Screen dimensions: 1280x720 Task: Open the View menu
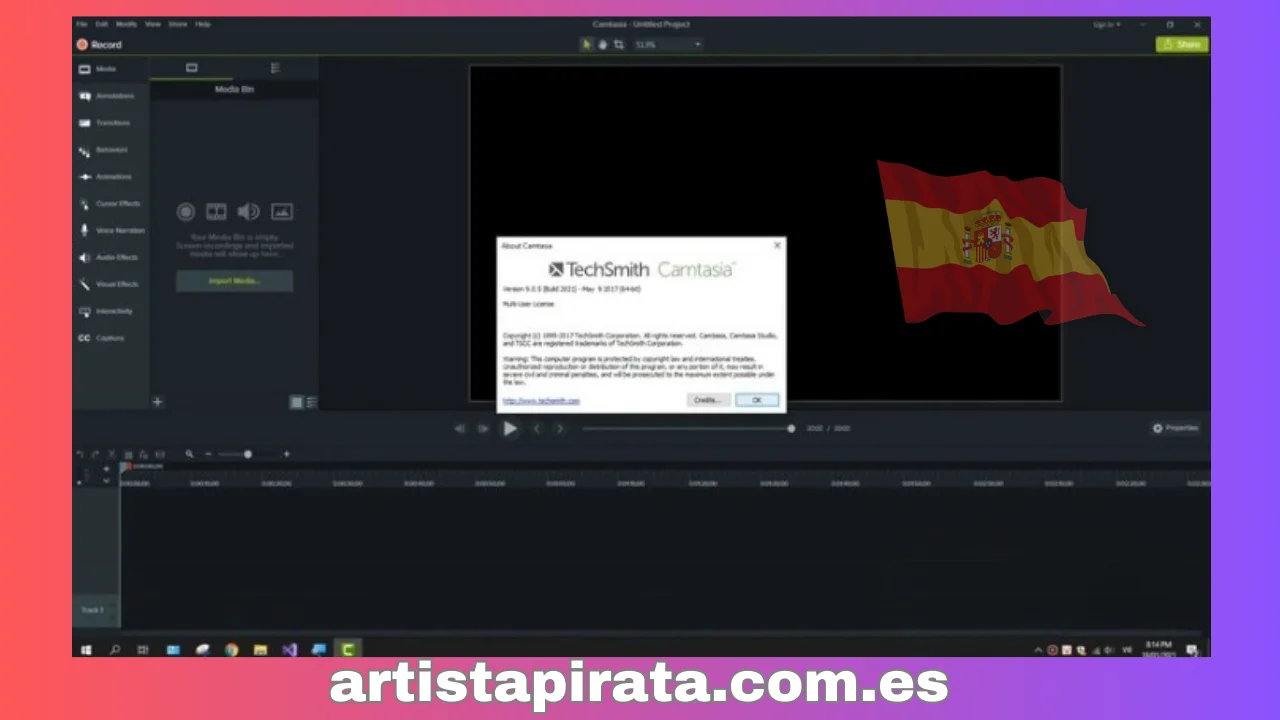153,24
